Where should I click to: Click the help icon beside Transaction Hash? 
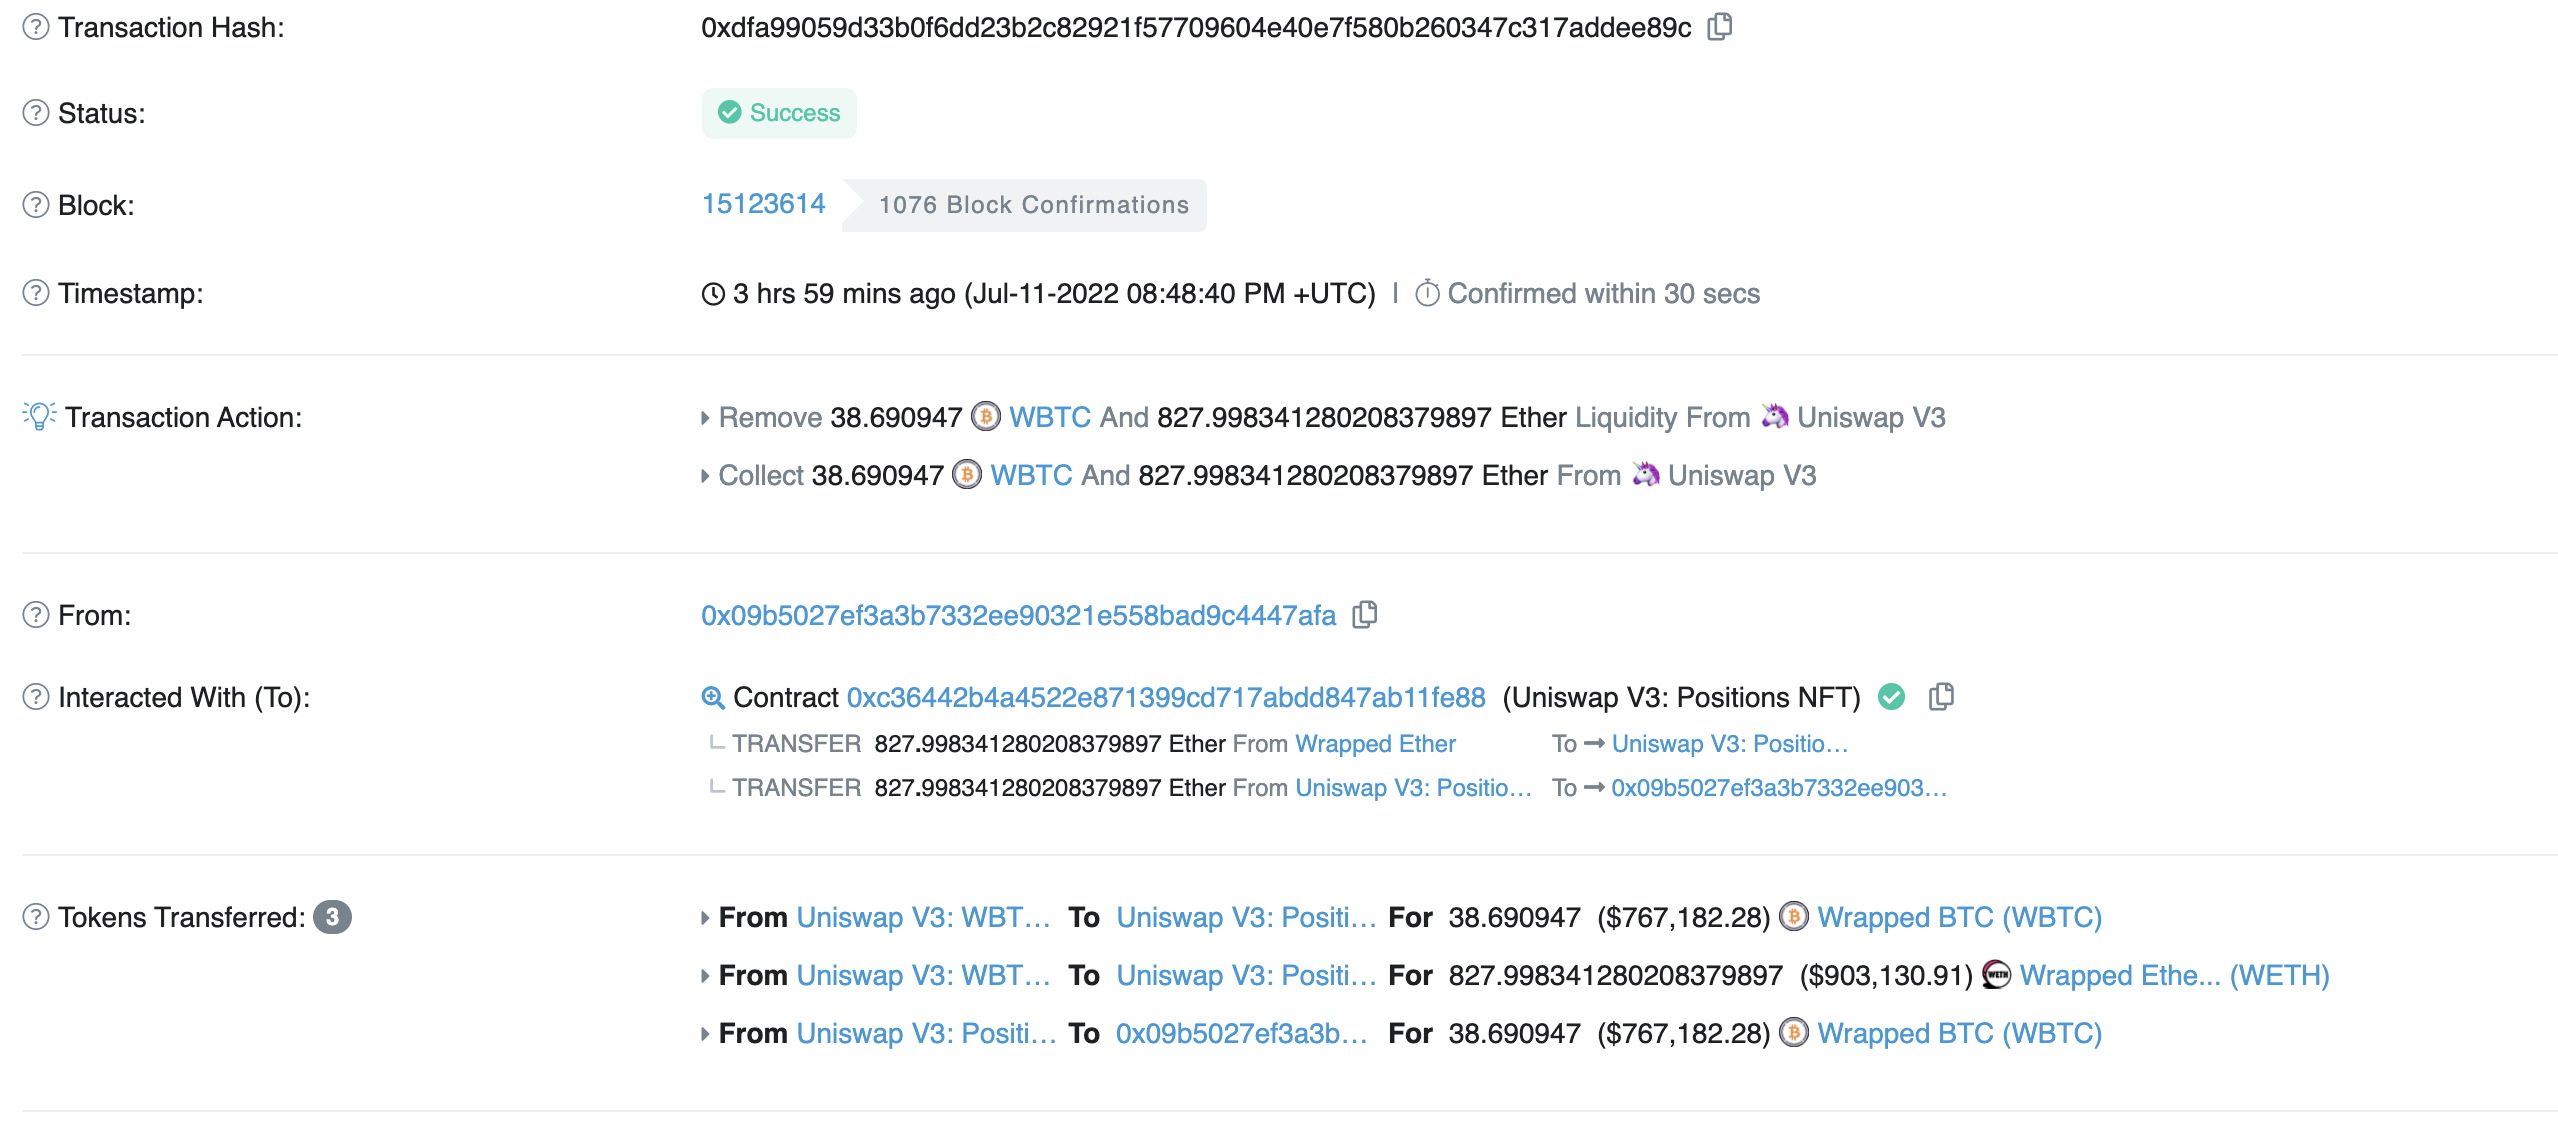pyautogui.click(x=36, y=27)
